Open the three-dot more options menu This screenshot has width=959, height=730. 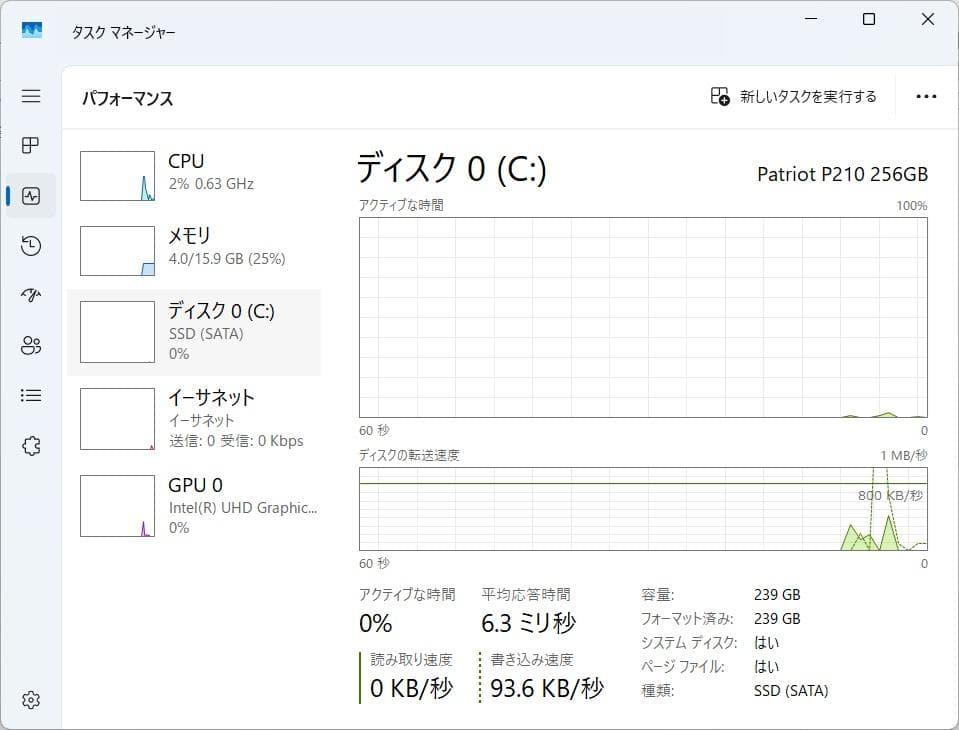tap(926, 96)
